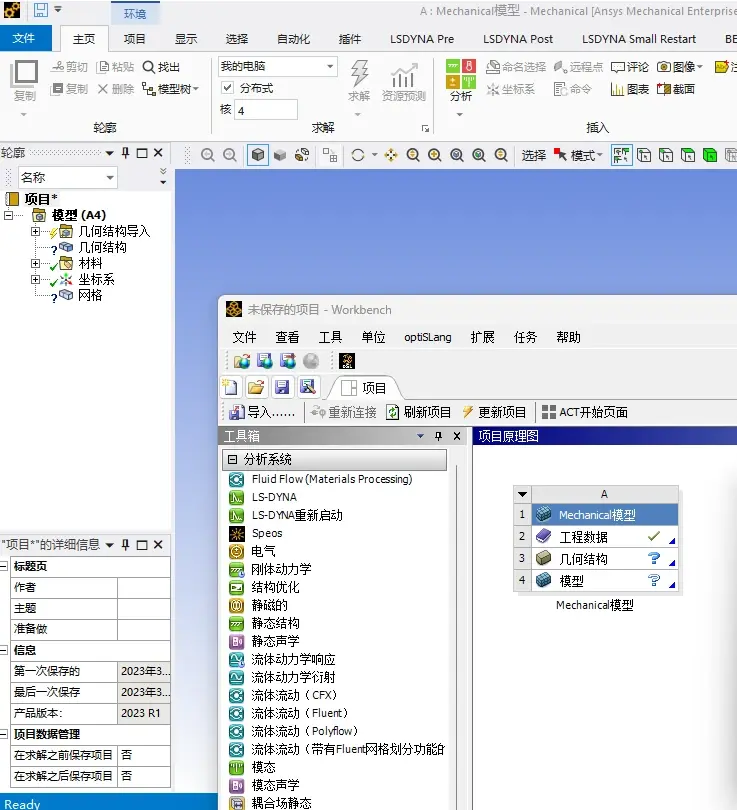Pin the Details panel

point(126,544)
